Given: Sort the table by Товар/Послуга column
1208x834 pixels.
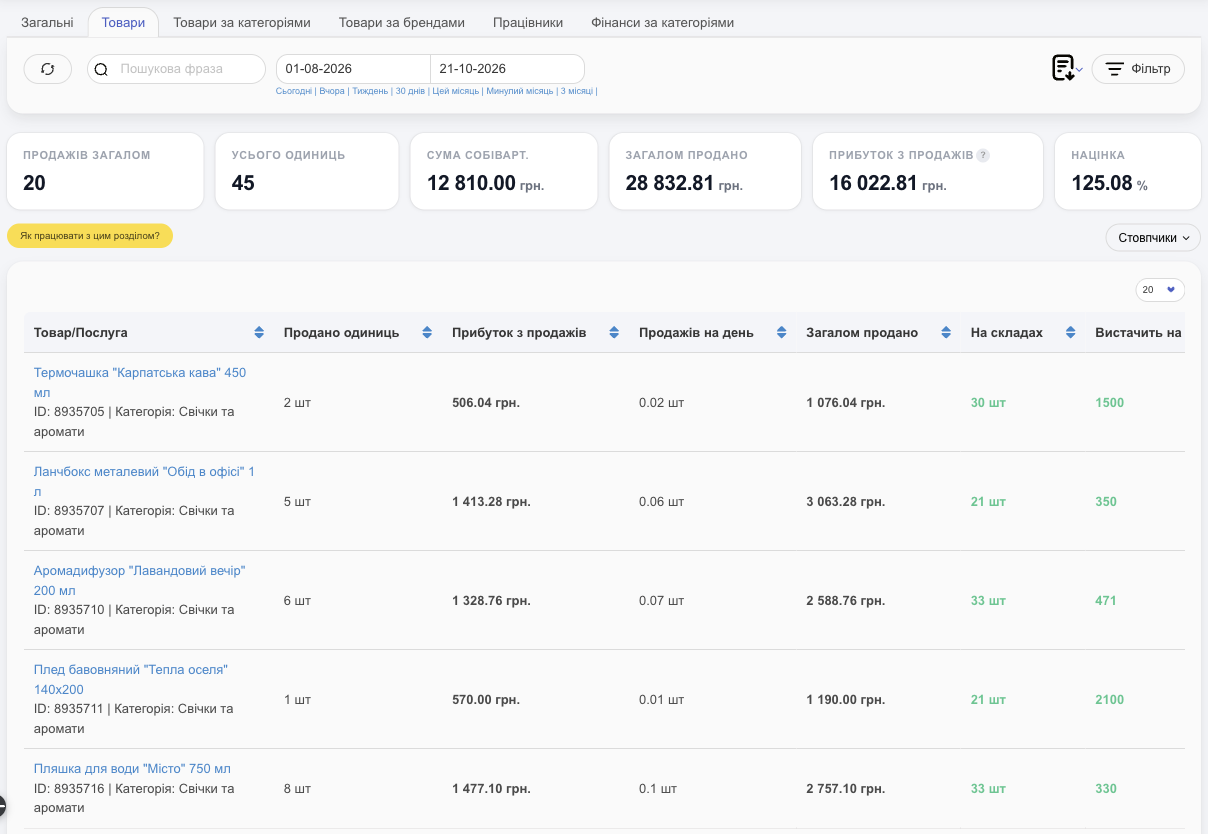Looking at the screenshot, I should point(259,333).
